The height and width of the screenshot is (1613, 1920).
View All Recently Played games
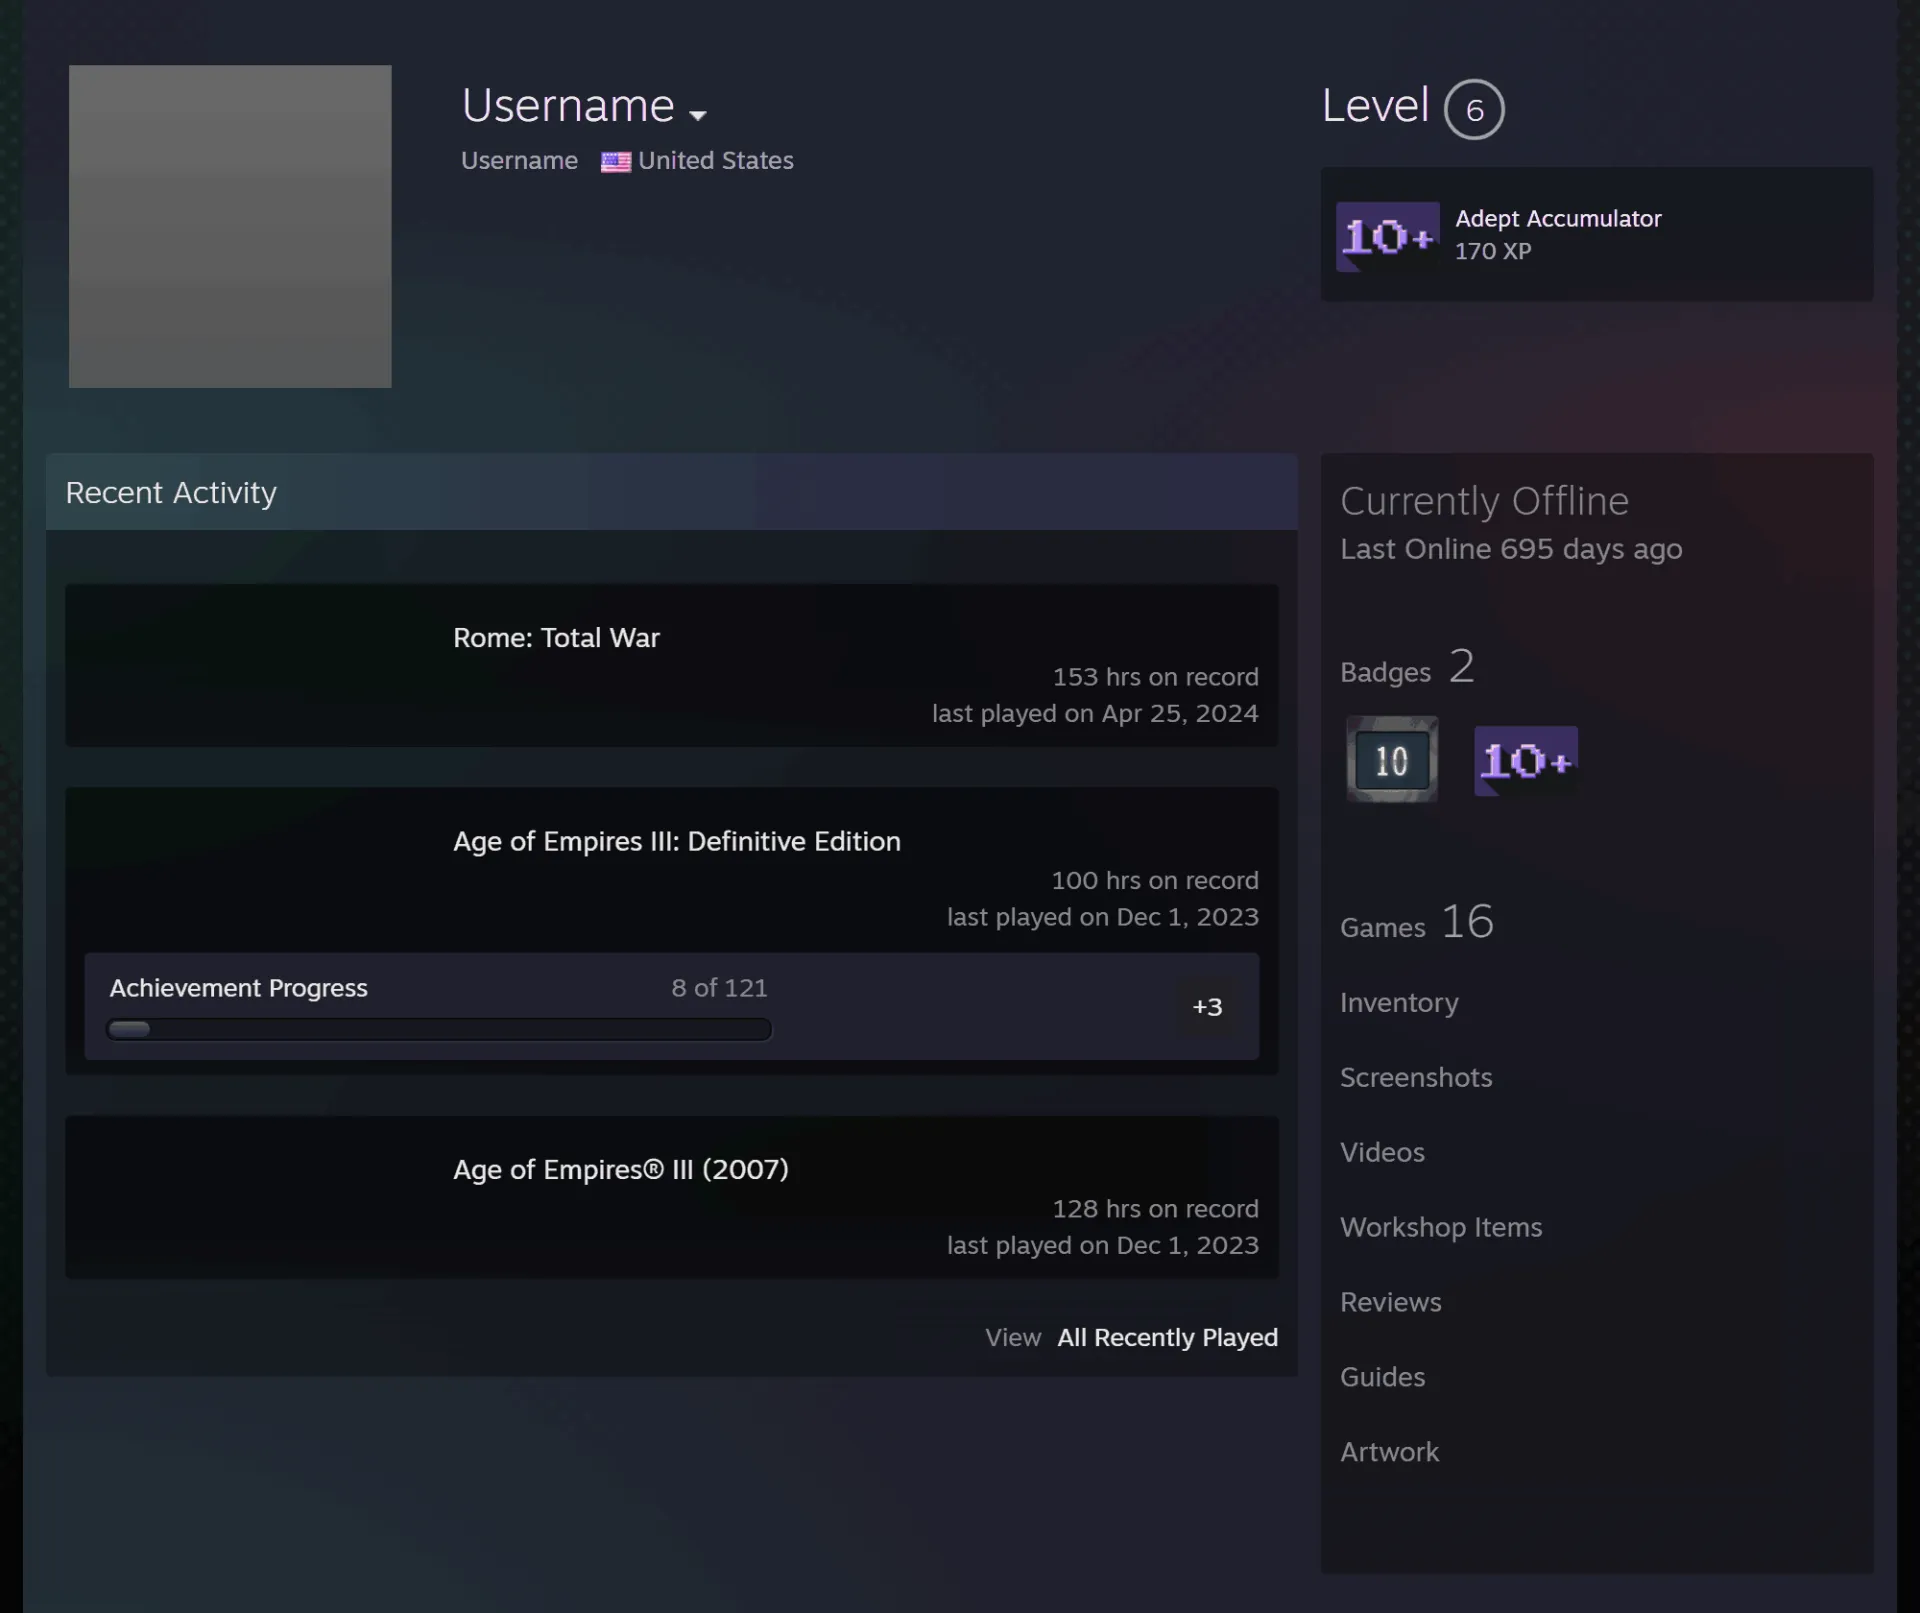tap(1167, 1337)
